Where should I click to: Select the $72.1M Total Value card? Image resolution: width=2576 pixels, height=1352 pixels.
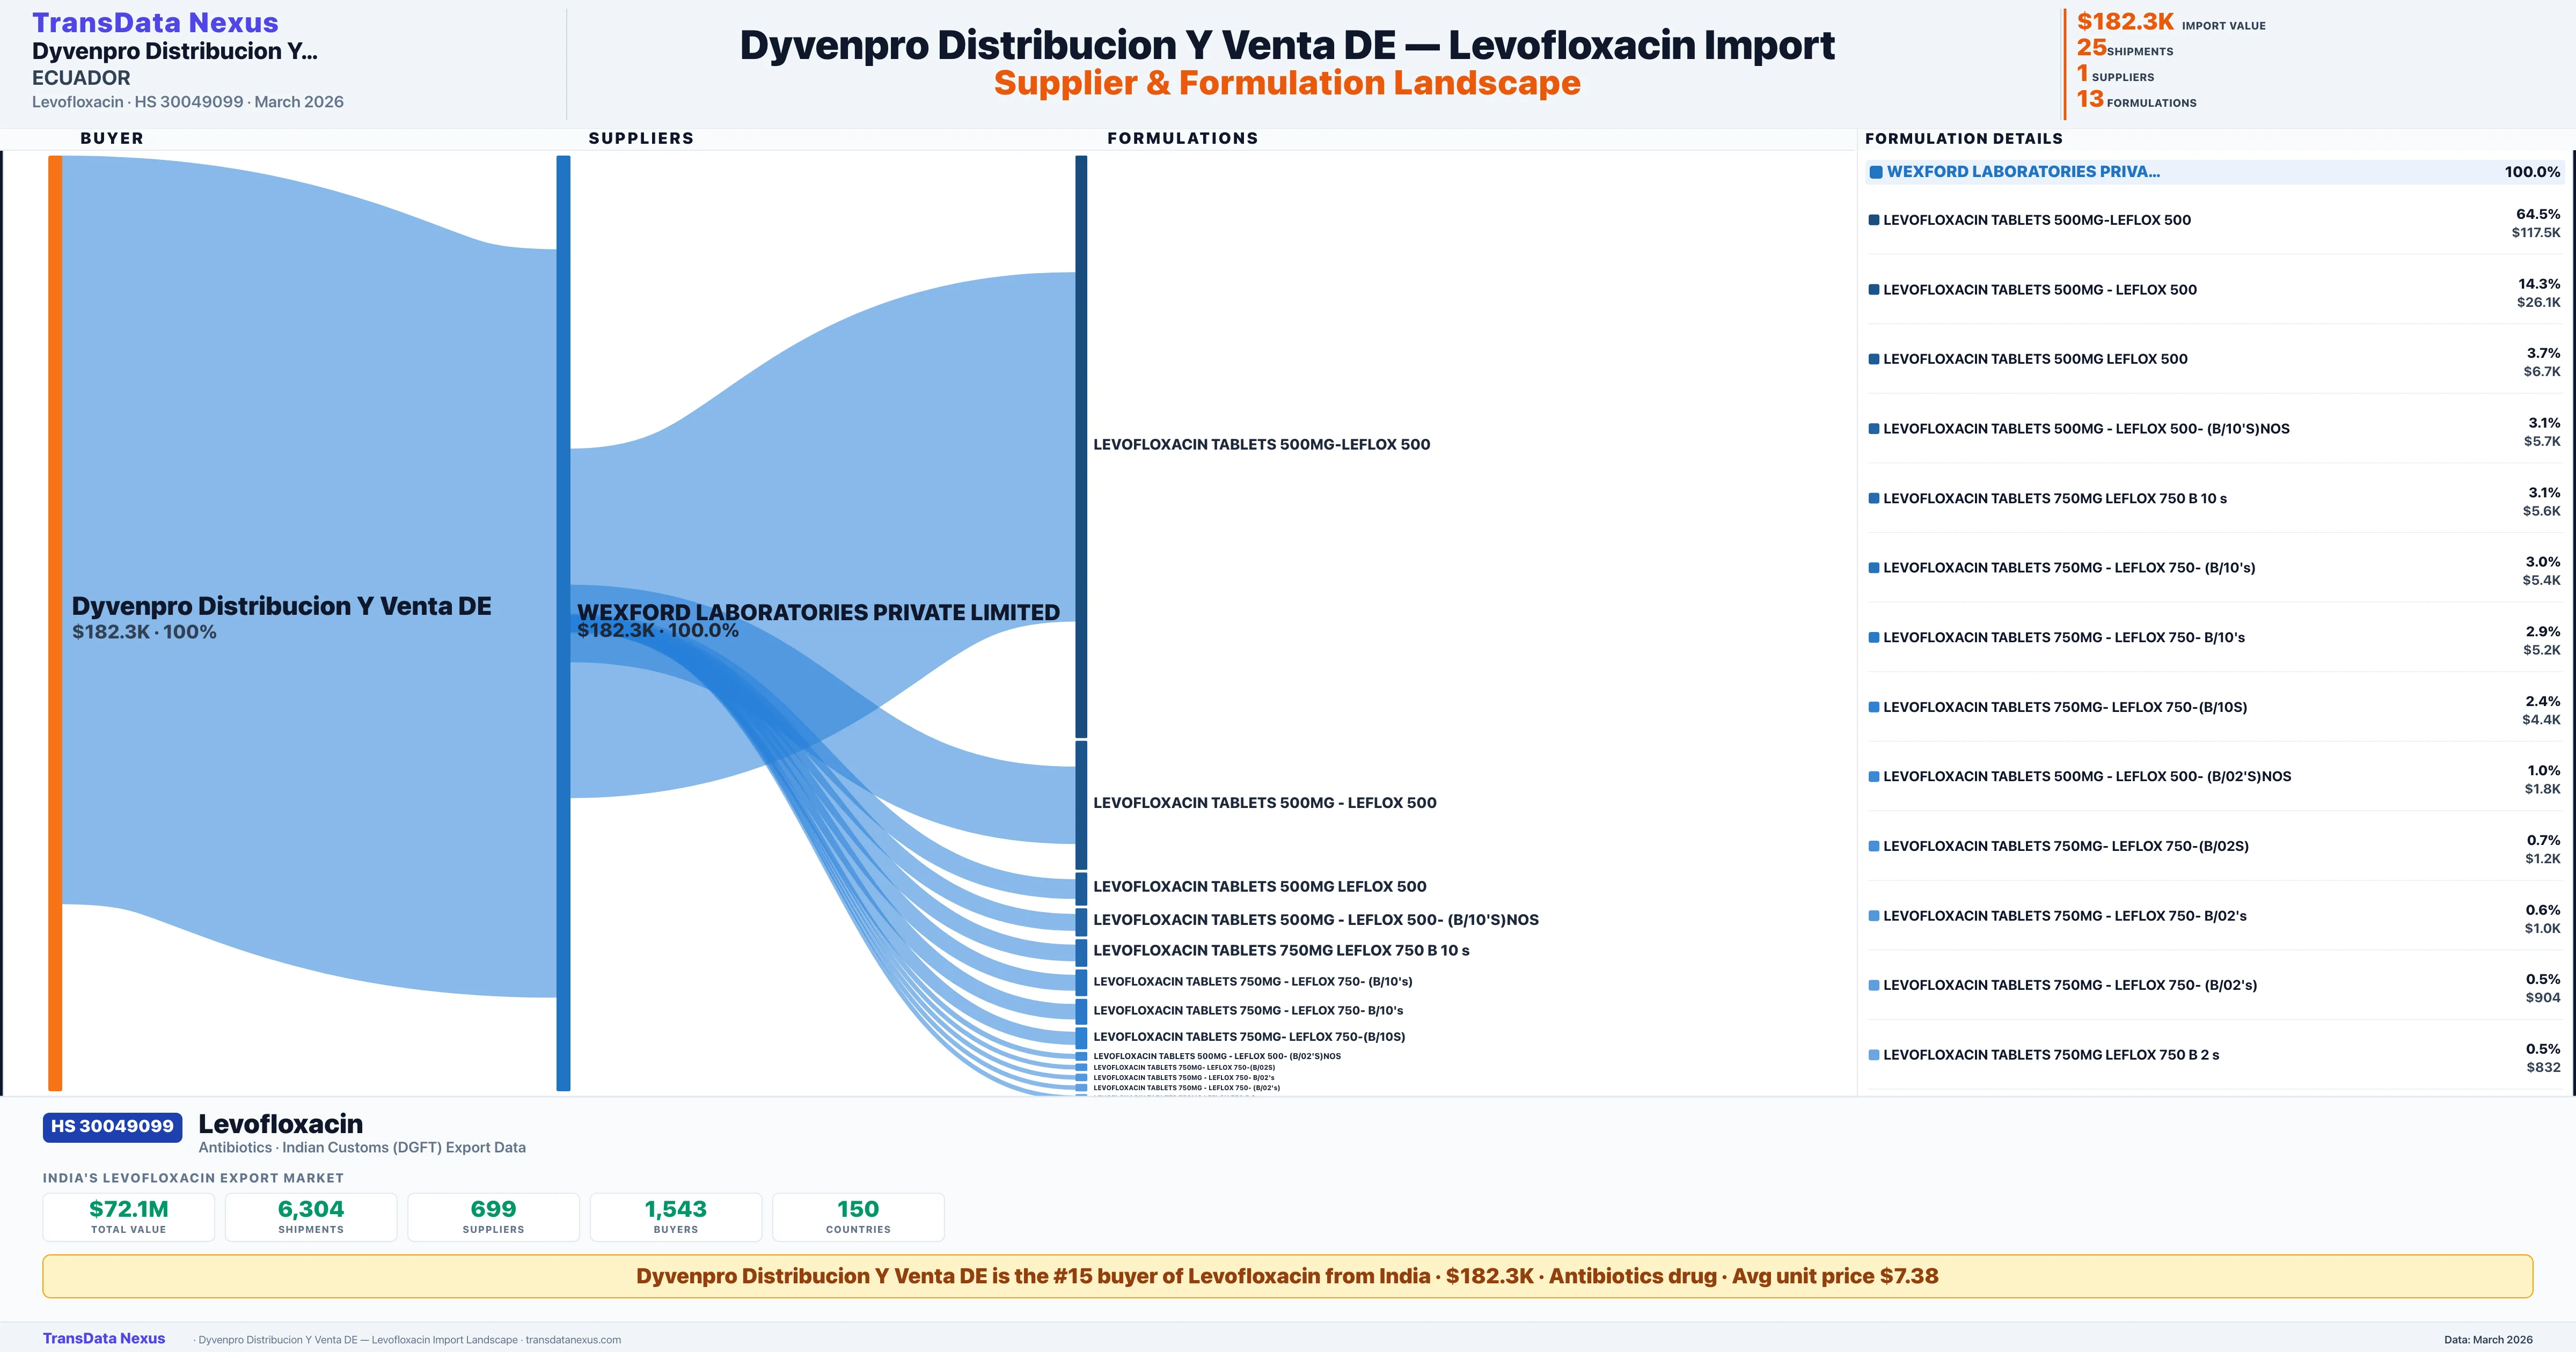coord(128,1216)
